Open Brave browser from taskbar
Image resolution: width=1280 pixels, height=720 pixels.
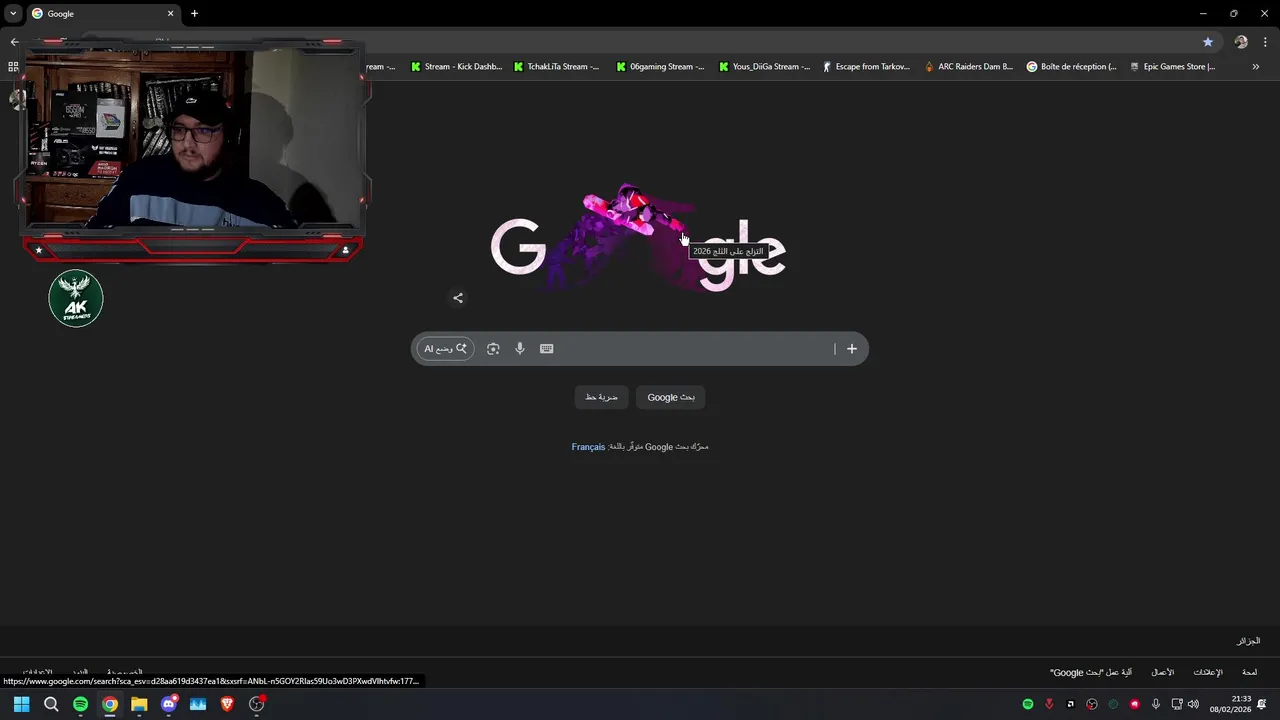point(227,704)
